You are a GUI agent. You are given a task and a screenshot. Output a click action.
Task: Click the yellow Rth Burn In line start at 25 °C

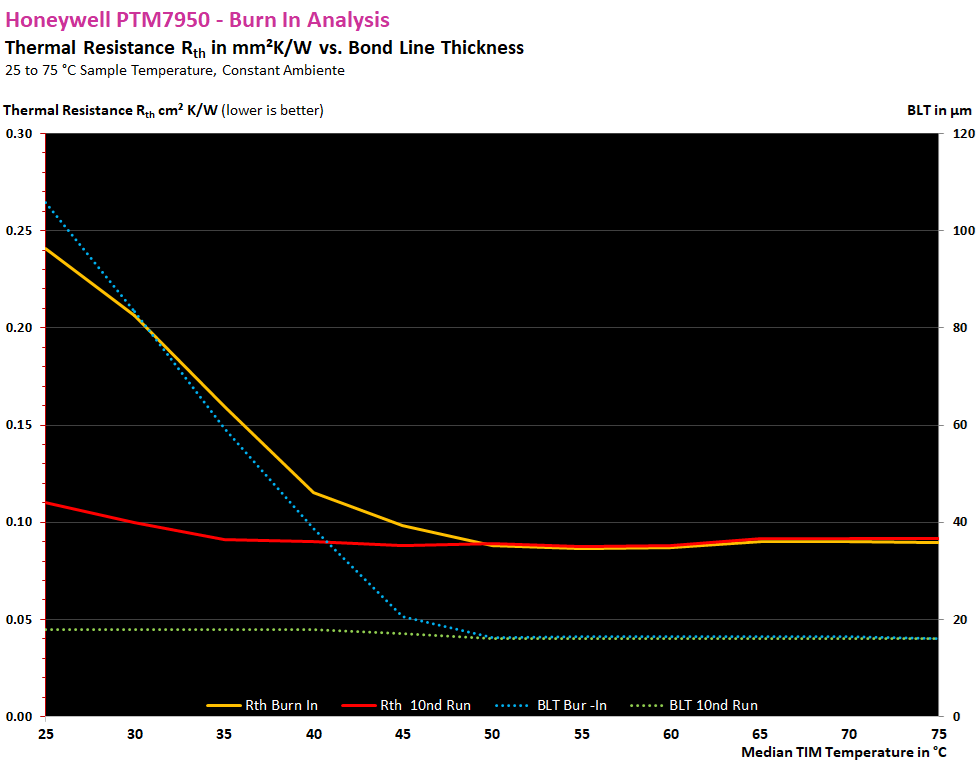[x=46, y=249]
